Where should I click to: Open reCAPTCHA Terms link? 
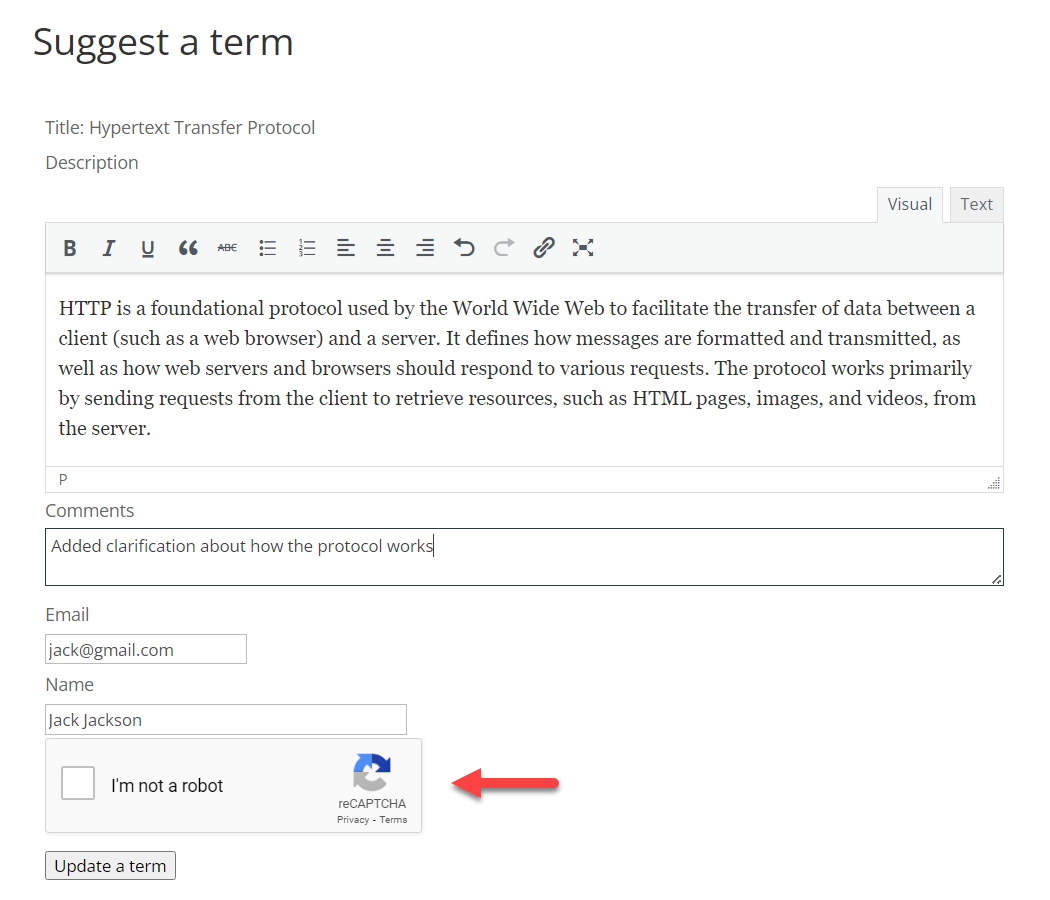pos(393,820)
